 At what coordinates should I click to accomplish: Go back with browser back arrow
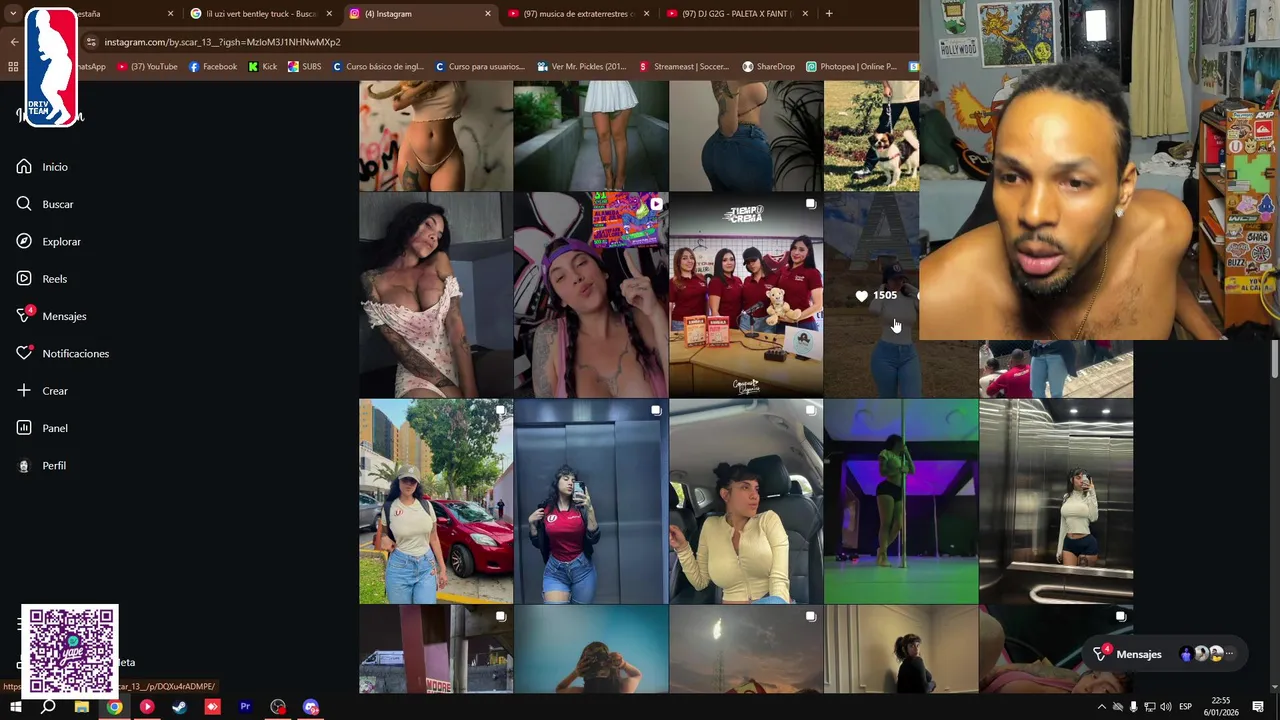(14, 42)
